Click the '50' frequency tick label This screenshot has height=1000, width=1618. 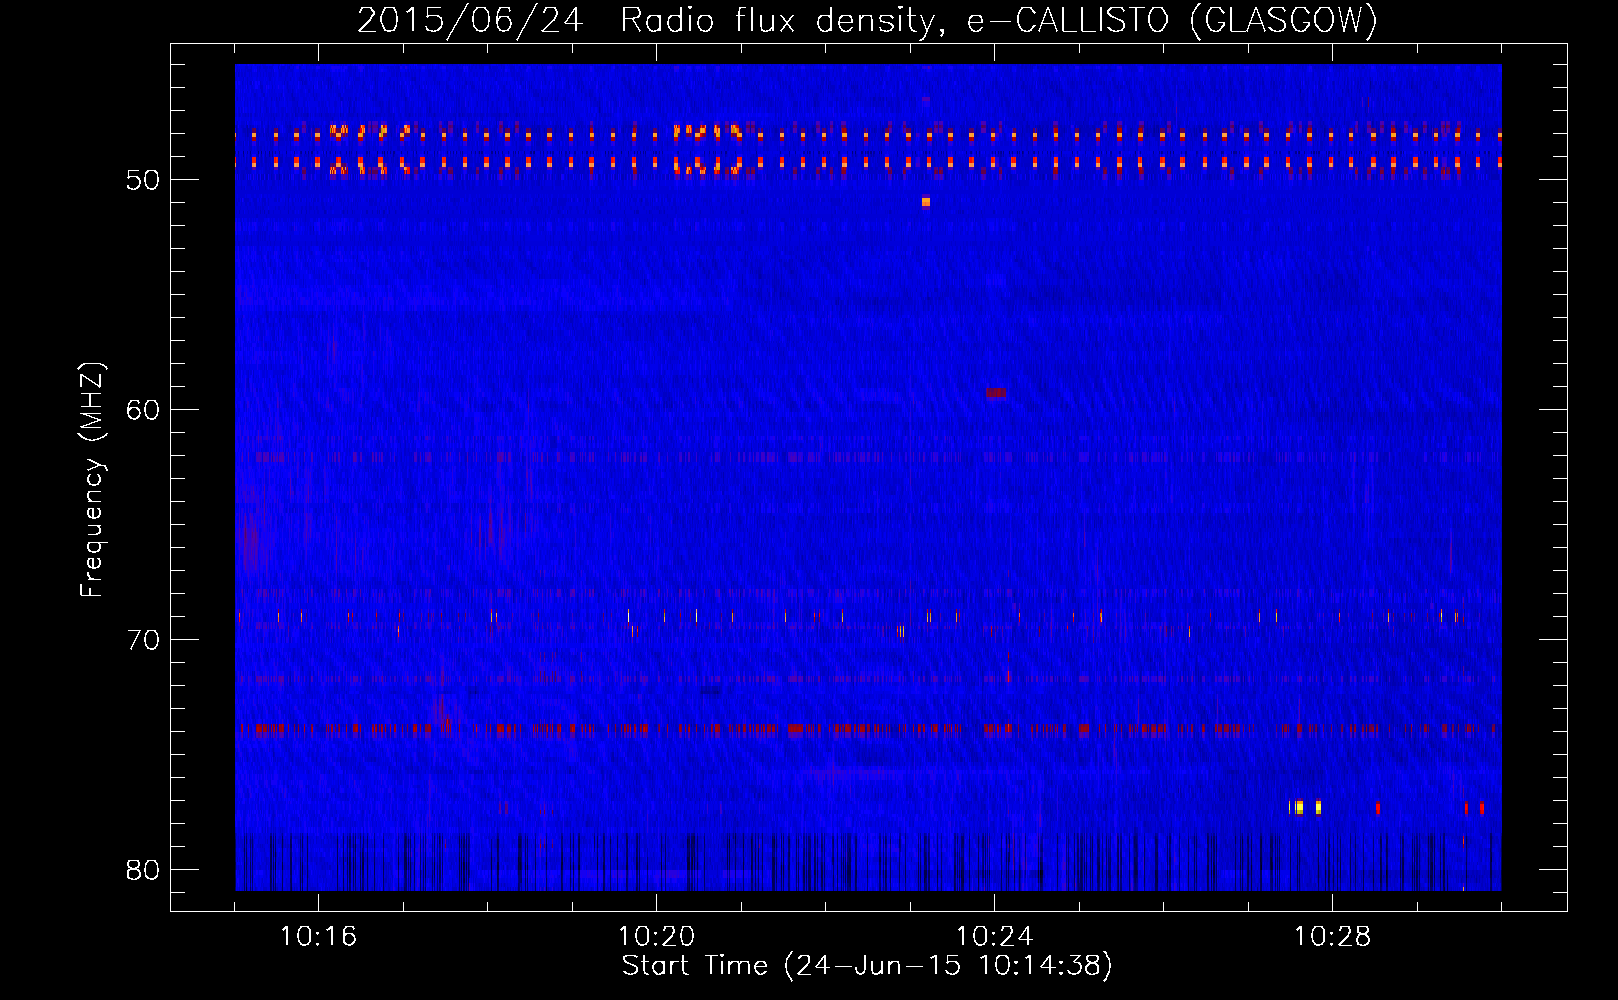pos(143,180)
